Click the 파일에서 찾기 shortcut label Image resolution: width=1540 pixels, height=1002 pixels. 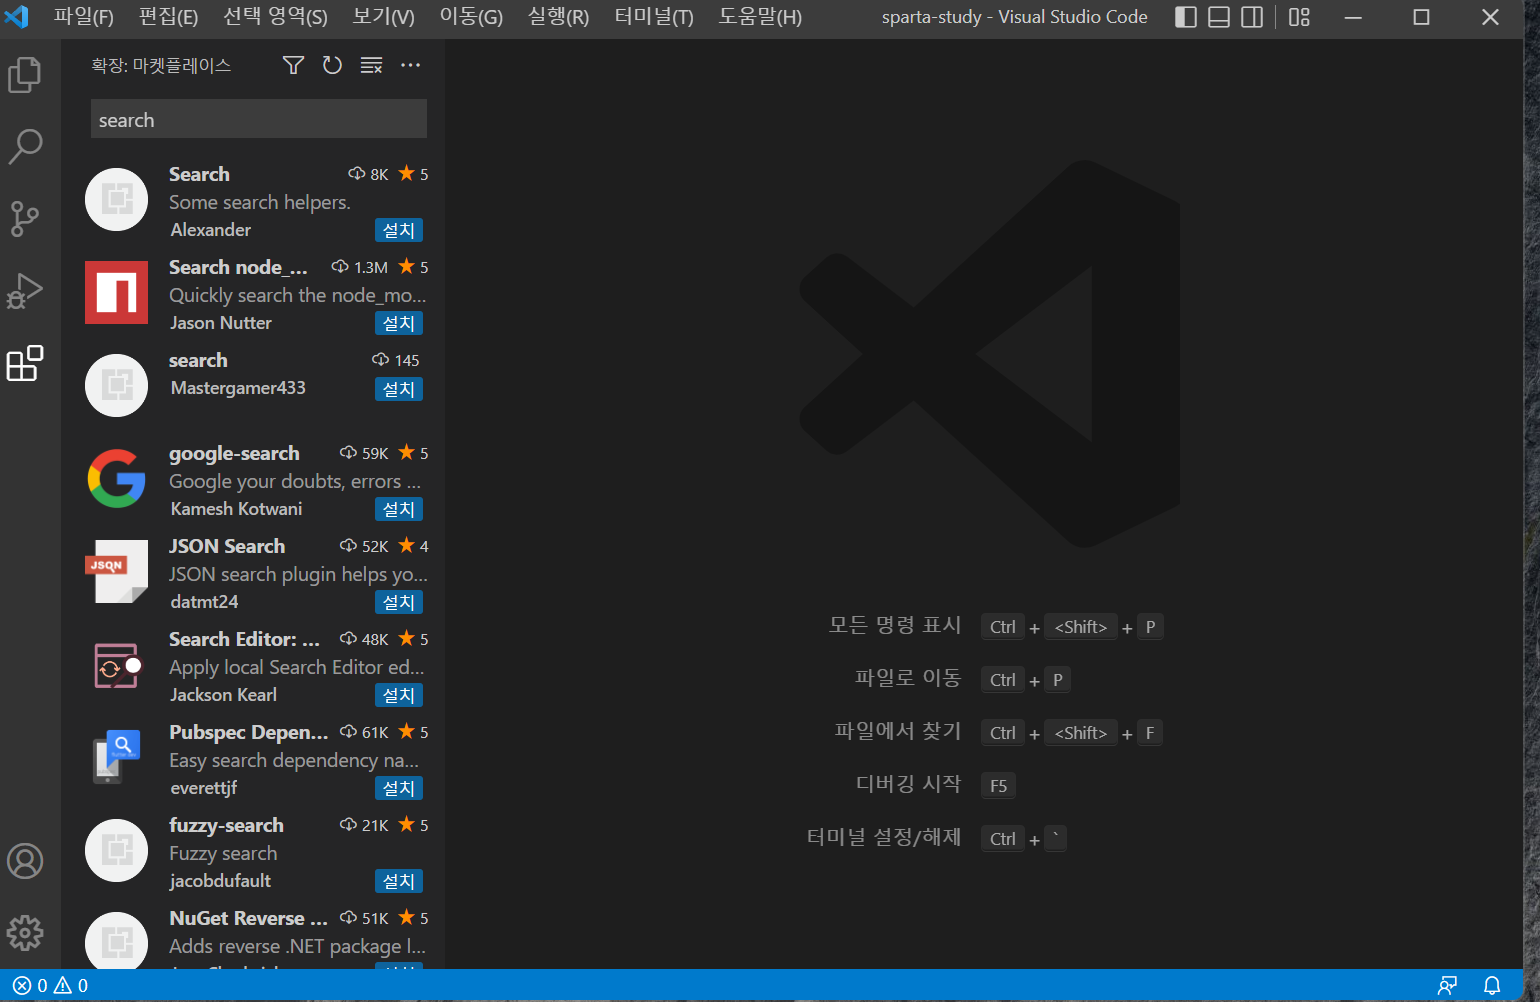tap(898, 731)
